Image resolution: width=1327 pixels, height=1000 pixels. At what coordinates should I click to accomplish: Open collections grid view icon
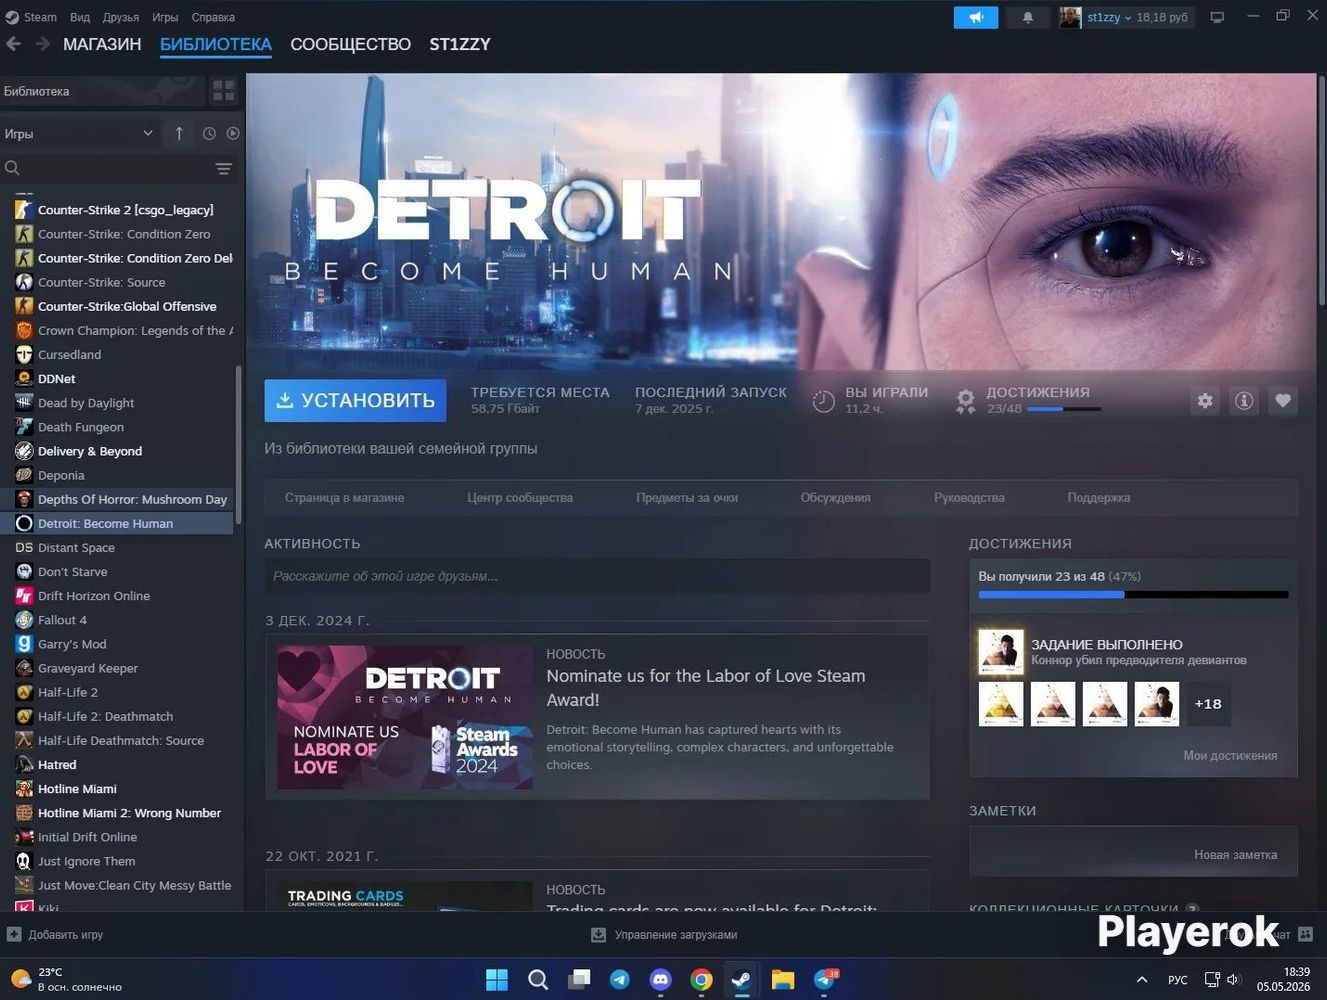click(223, 91)
